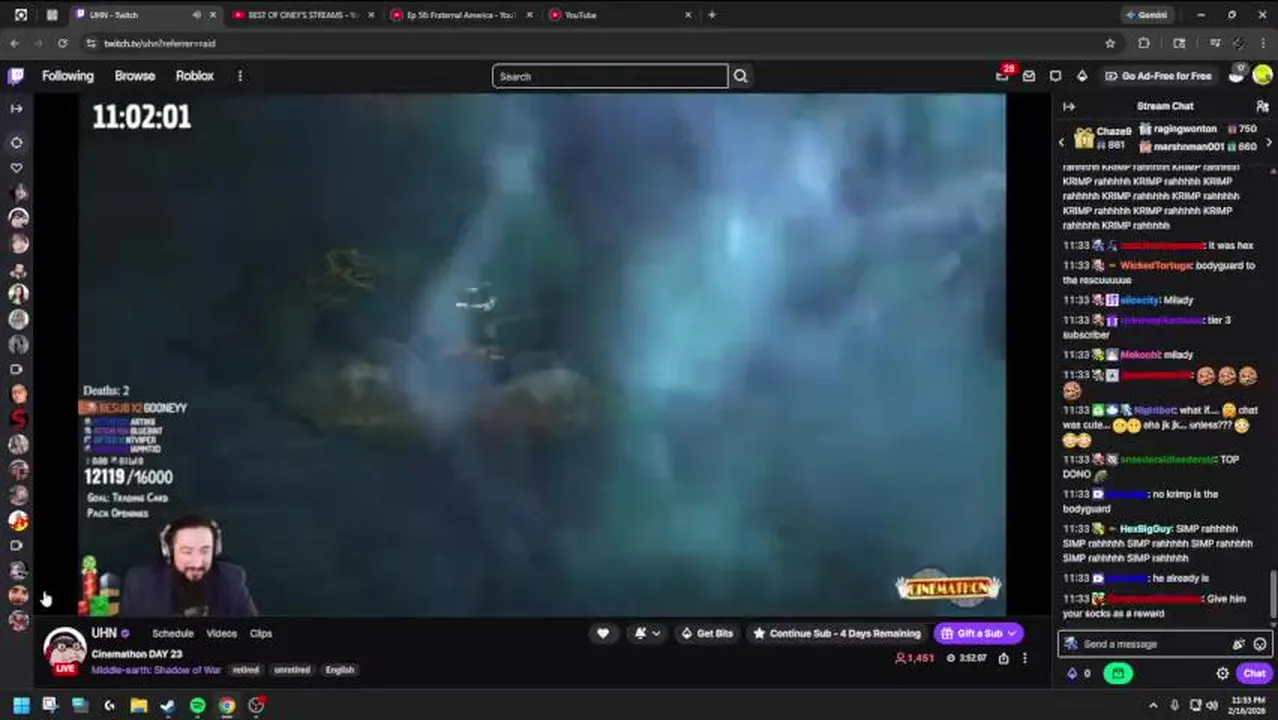The image size is (1278, 720).
Task: Open the Roblox category link
Action: pos(194,76)
